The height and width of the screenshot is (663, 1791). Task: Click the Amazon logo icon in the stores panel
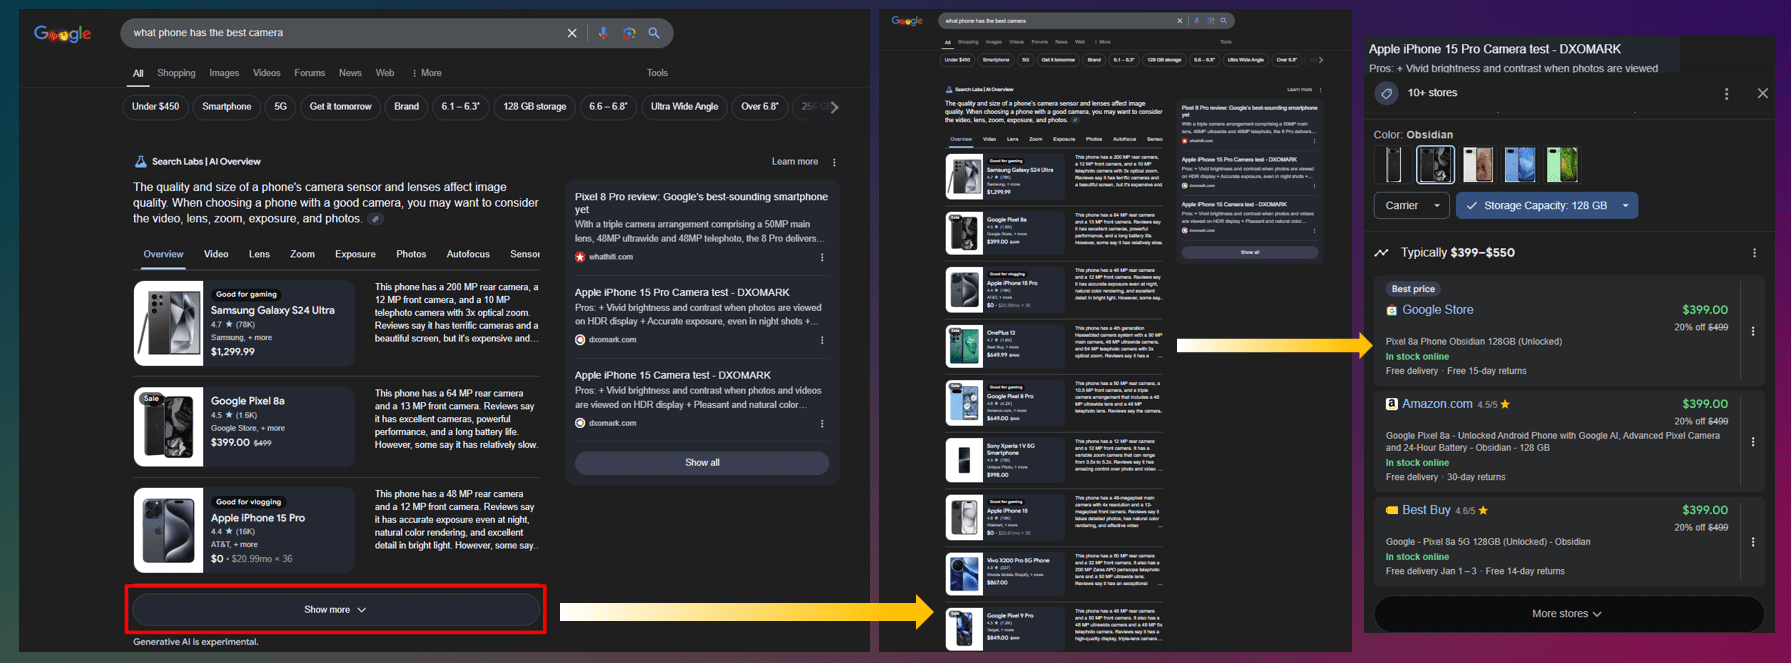click(x=1391, y=404)
